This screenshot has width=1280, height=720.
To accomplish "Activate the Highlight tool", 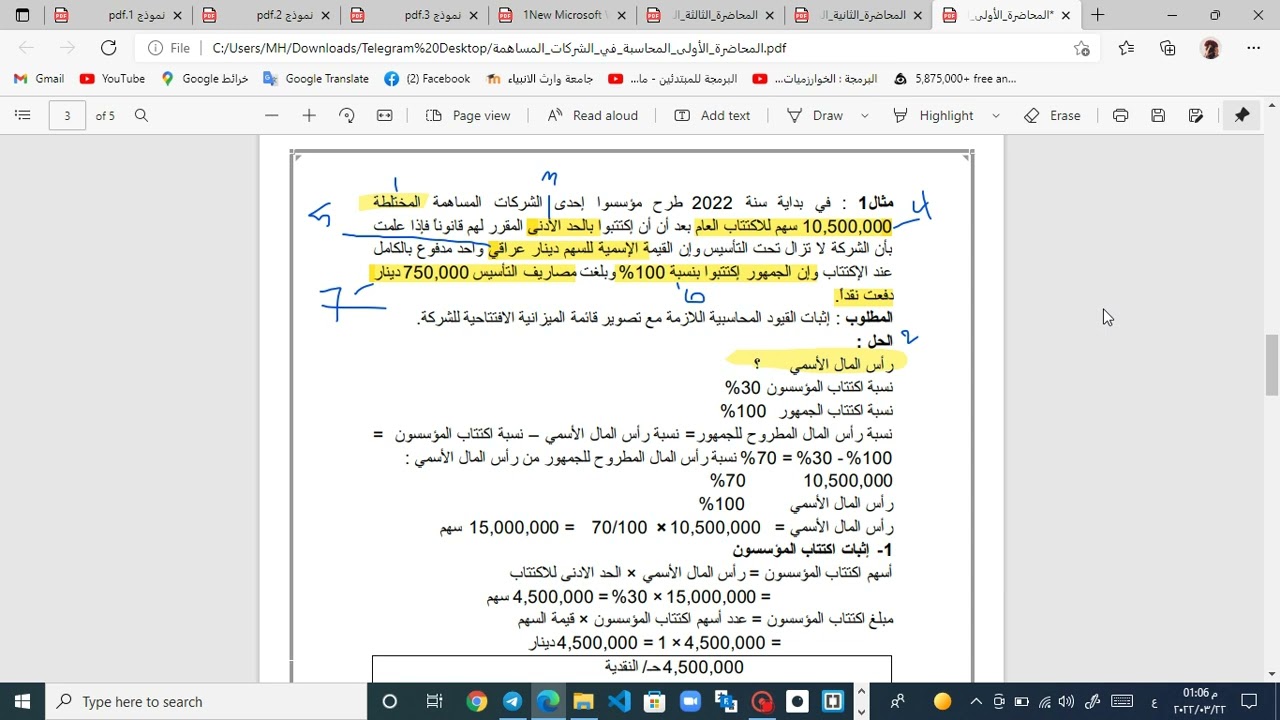I will (x=934, y=116).
